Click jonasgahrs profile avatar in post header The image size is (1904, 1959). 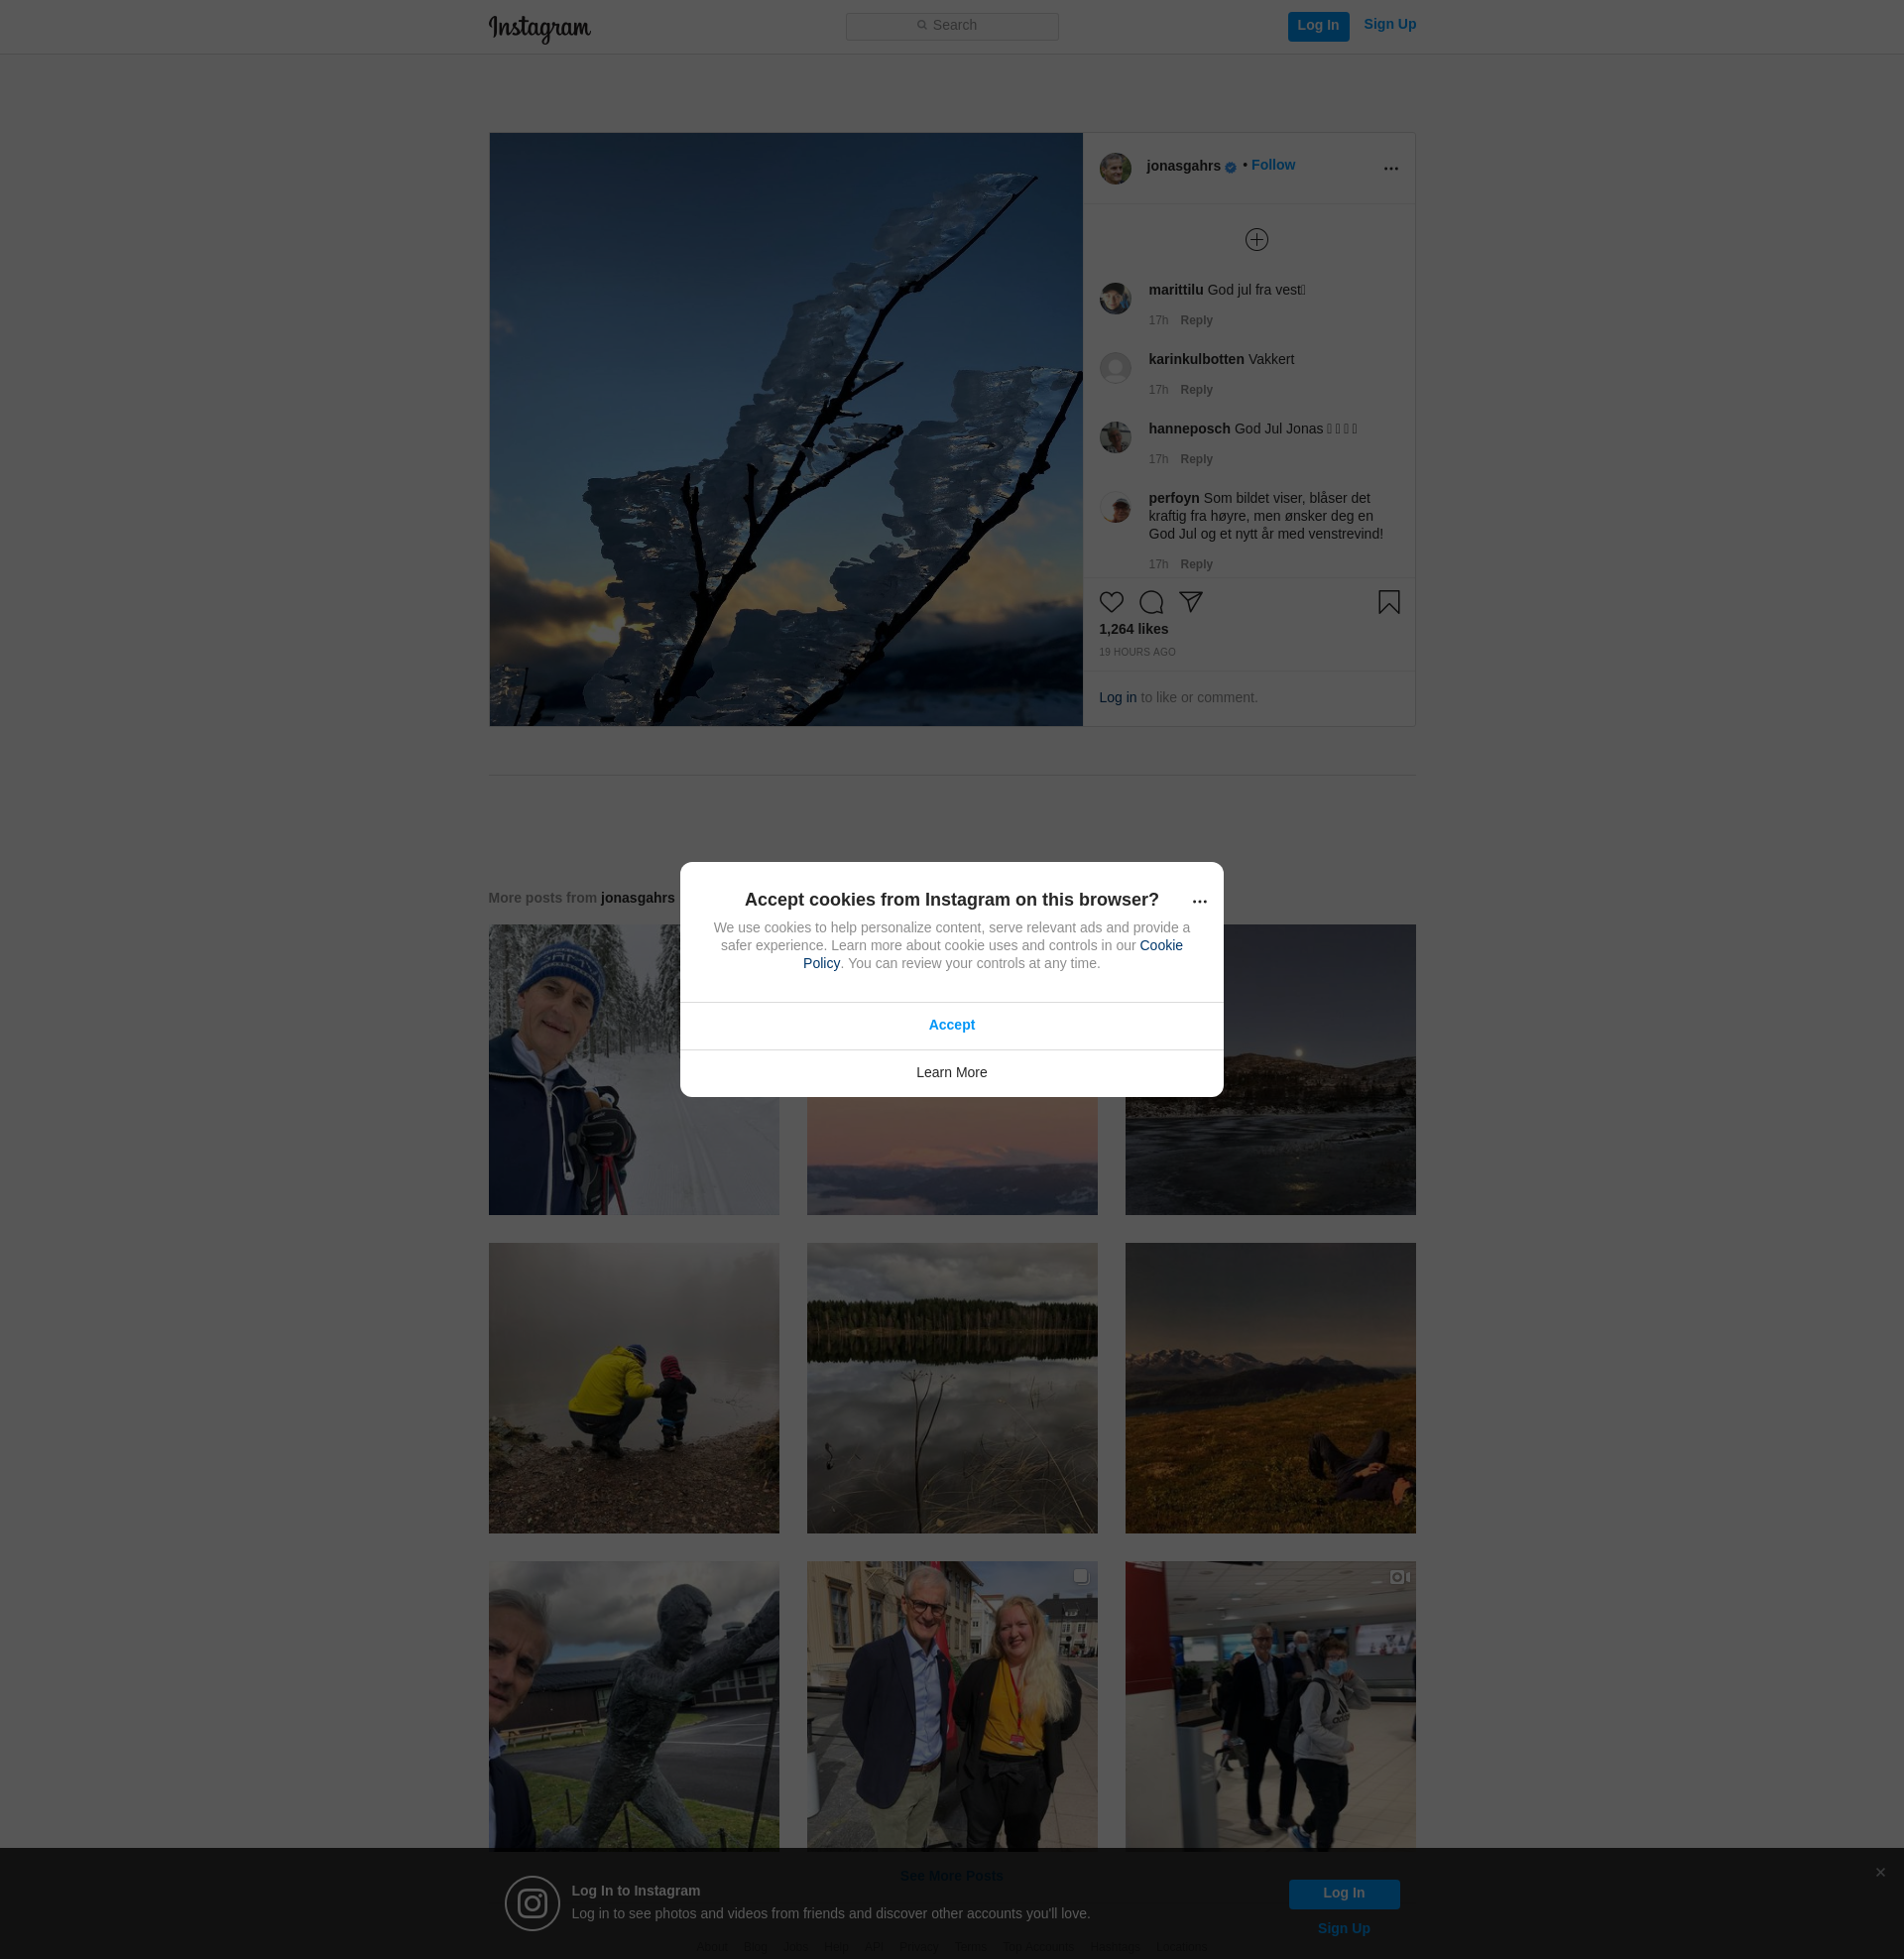(x=1115, y=168)
